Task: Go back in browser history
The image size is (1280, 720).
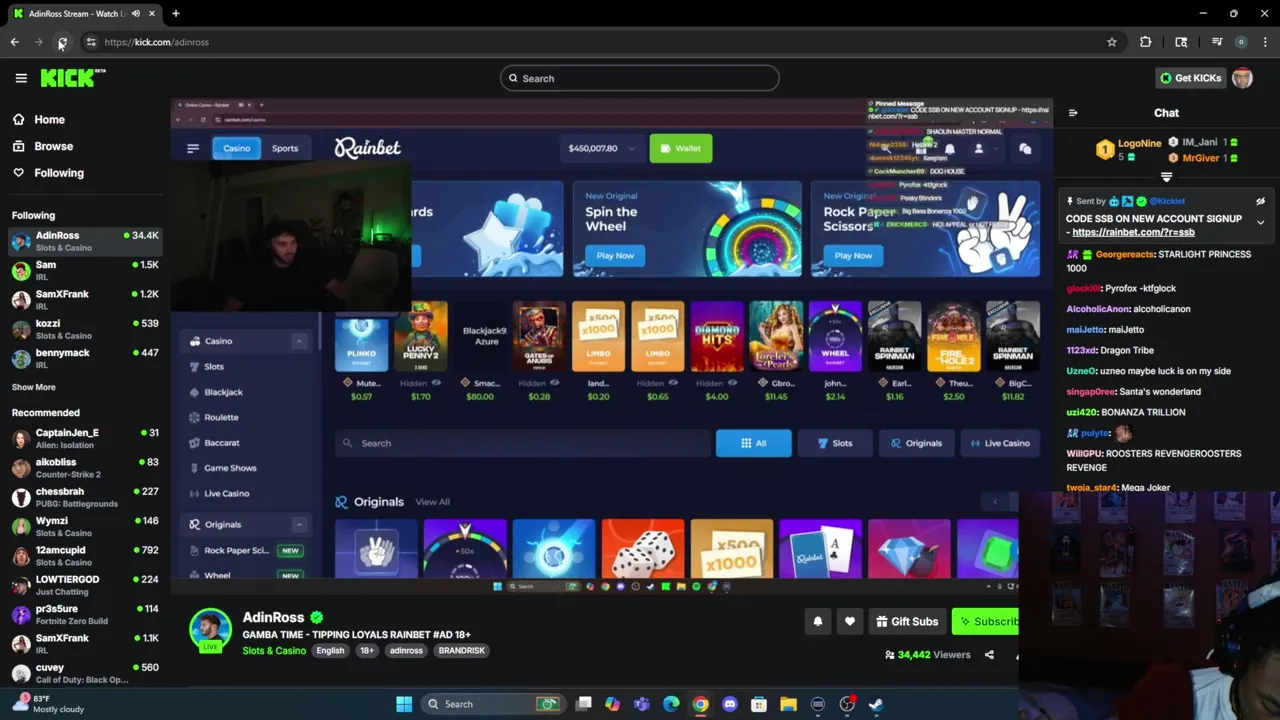Action: point(15,42)
